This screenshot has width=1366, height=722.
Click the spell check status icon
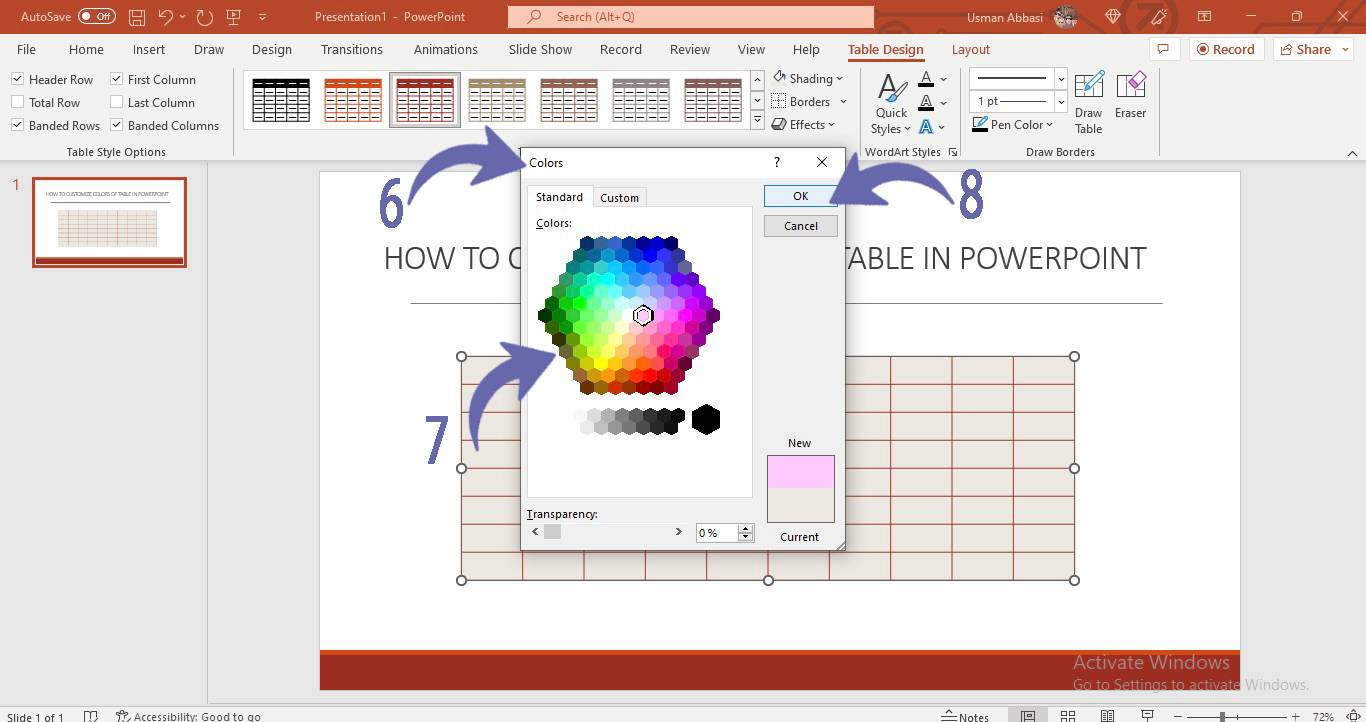pos(90,716)
